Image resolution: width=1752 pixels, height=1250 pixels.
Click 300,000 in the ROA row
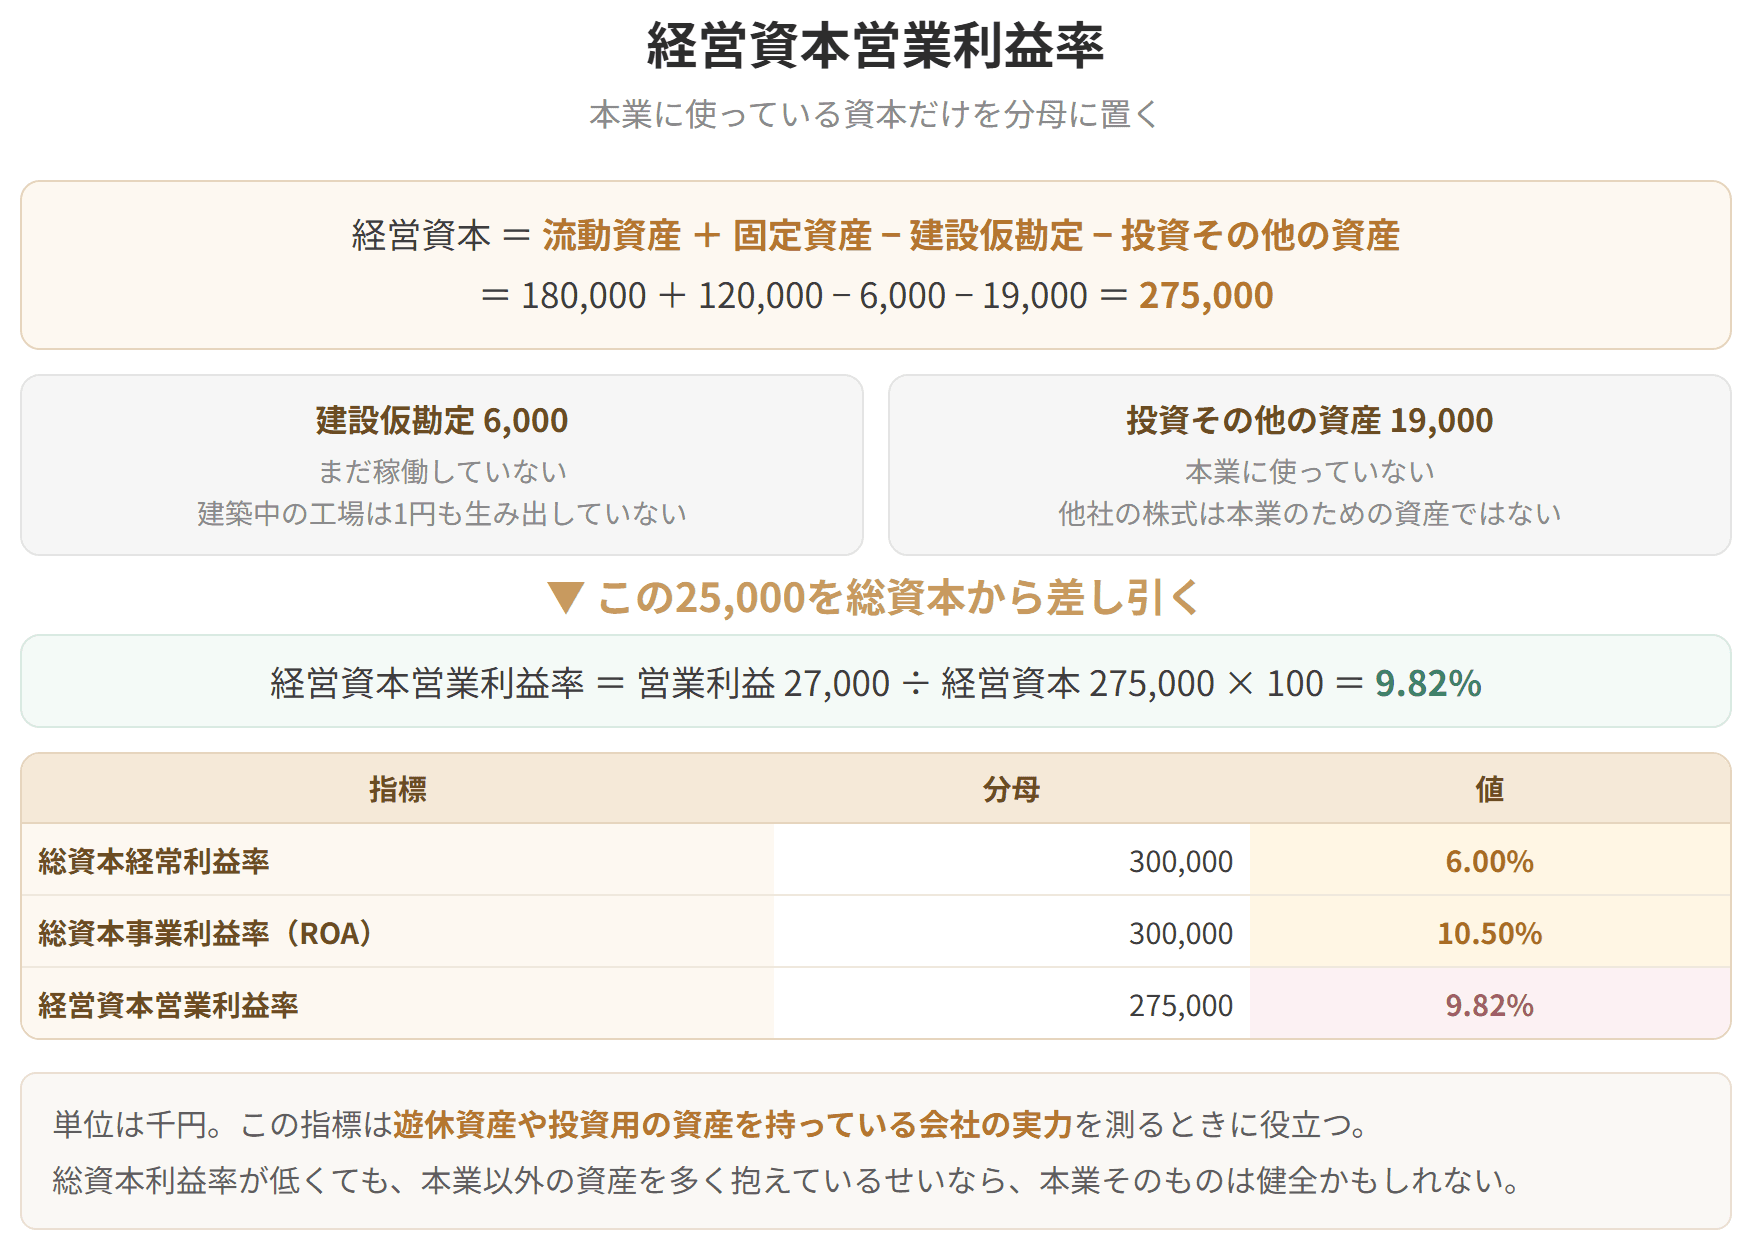pyautogui.click(x=1181, y=934)
